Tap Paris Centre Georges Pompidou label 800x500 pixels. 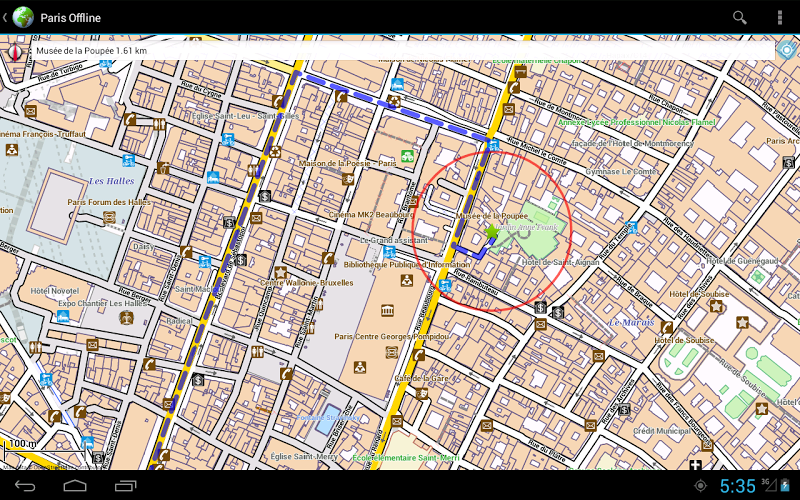pos(391,336)
